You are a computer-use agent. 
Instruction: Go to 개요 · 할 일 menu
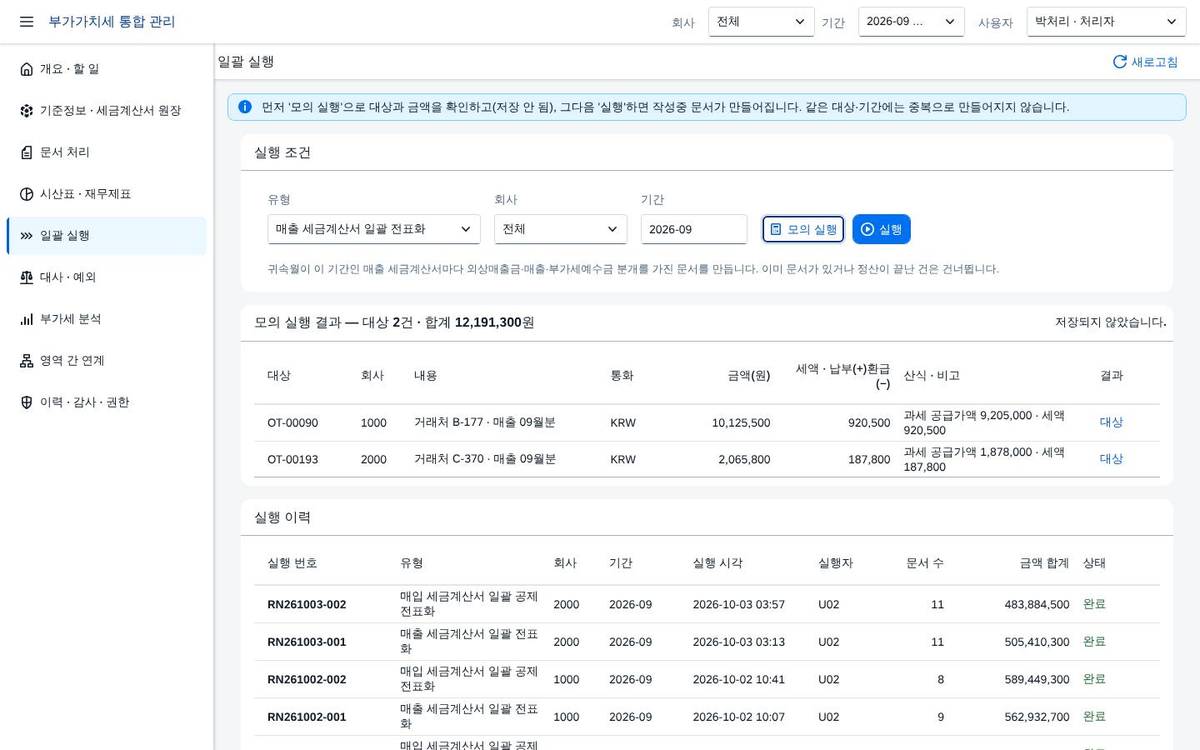[106, 69]
